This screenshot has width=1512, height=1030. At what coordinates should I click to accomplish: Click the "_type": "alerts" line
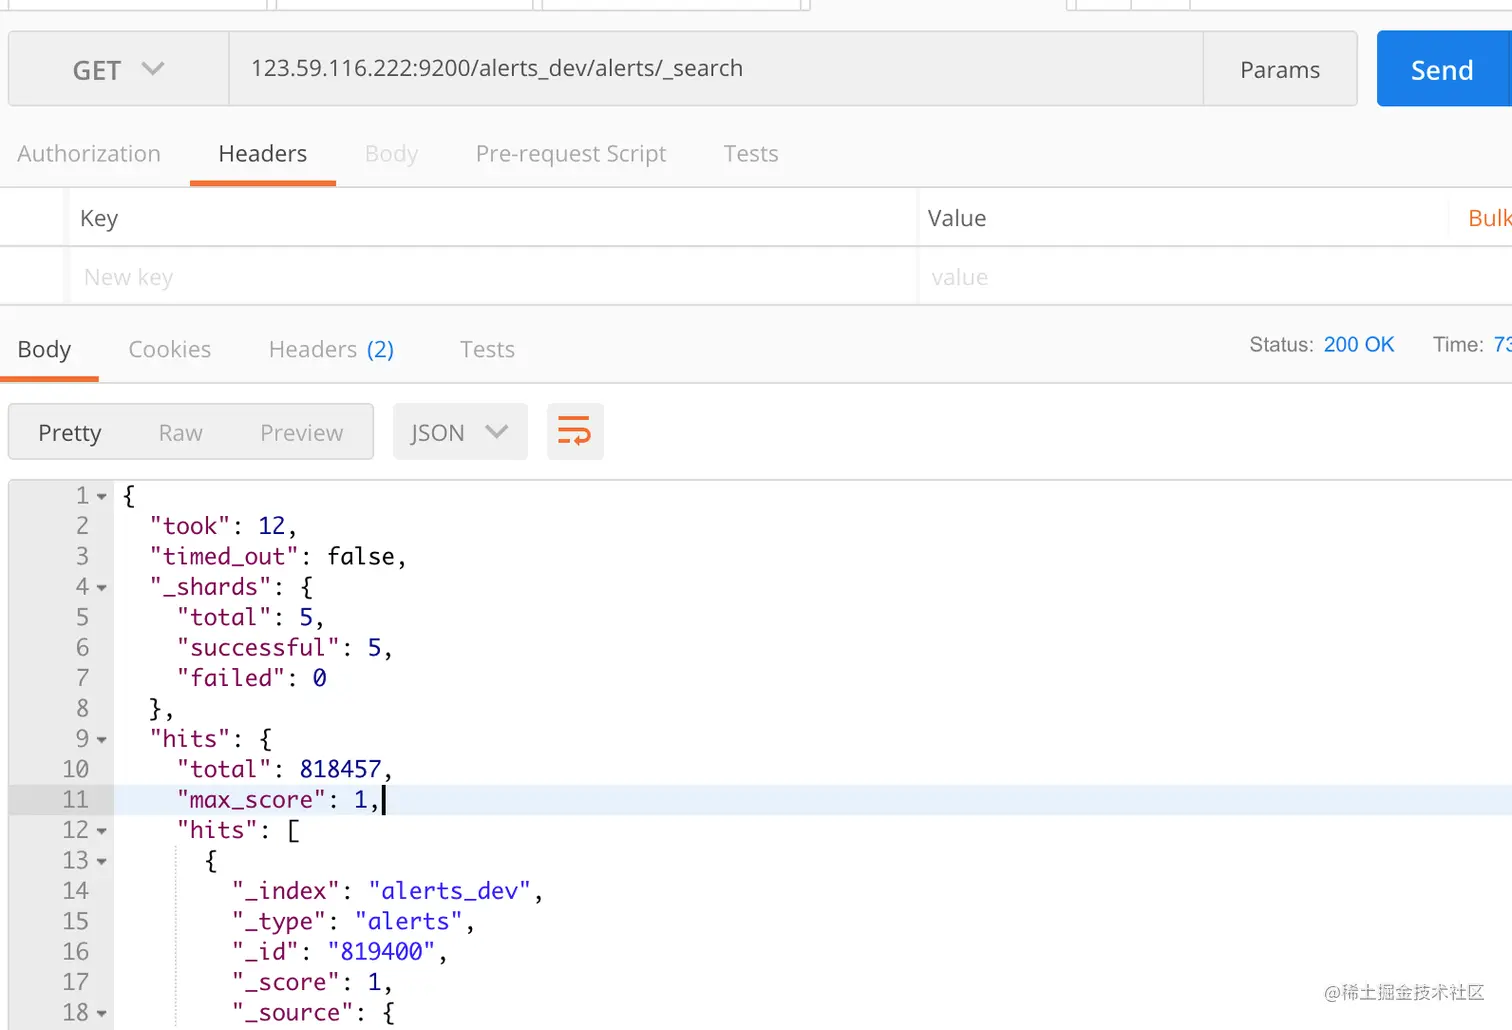pos(353,921)
